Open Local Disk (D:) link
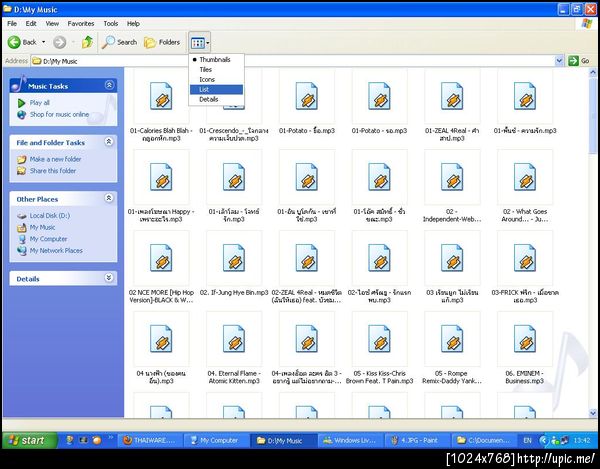Screen dimensions: 600x469 click(50, 216)
